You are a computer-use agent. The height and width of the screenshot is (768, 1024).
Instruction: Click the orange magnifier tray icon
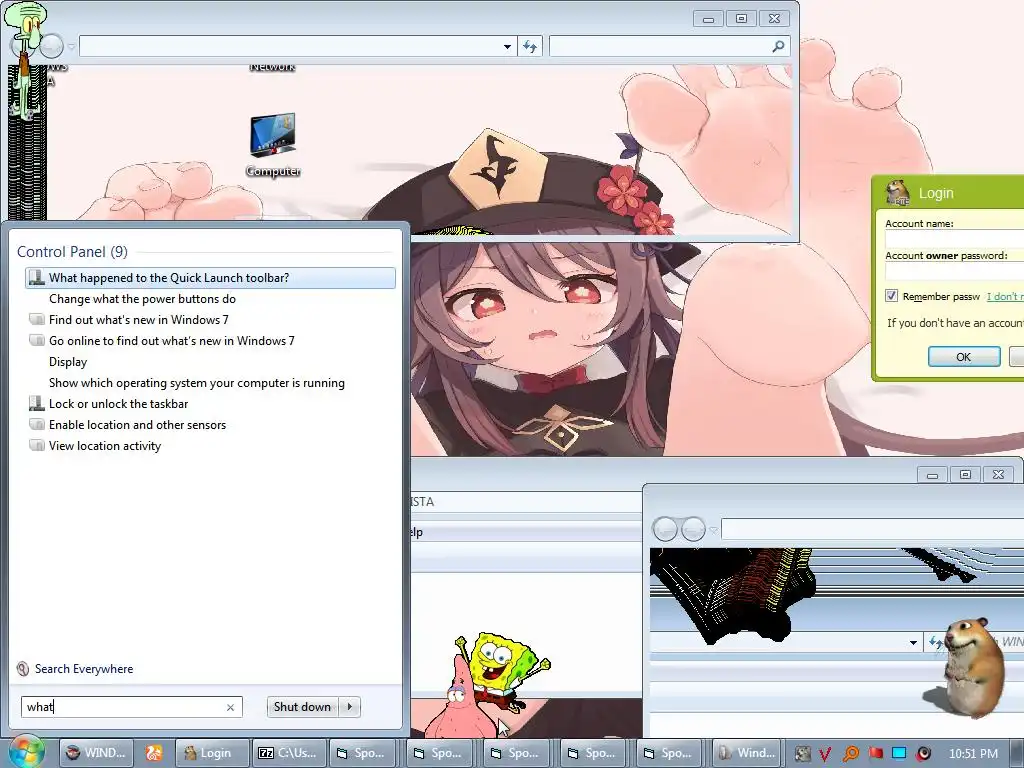850,754
